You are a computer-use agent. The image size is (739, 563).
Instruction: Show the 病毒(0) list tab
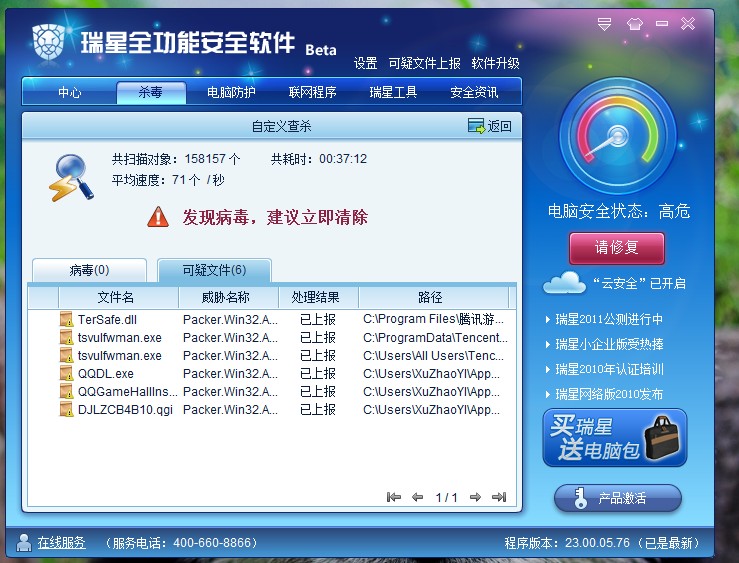tap(89, 270)
